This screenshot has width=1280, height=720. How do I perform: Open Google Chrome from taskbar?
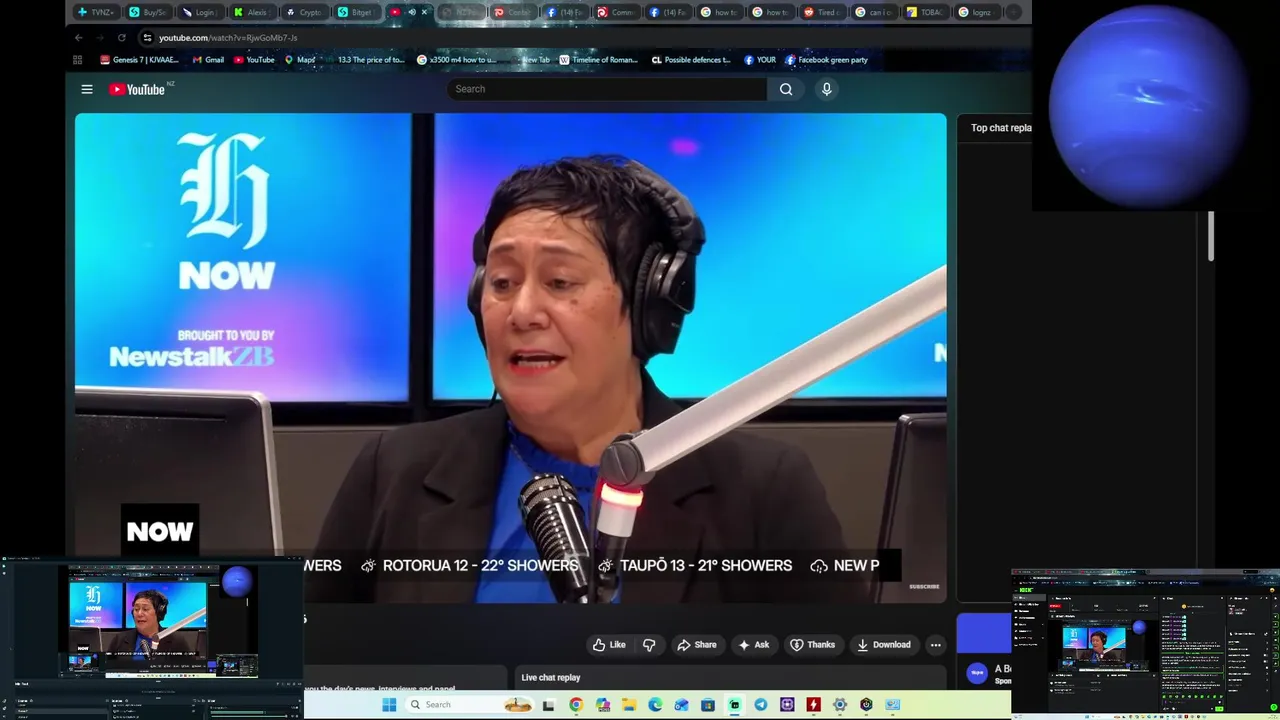pyautogui.click(x=576, y=705)
